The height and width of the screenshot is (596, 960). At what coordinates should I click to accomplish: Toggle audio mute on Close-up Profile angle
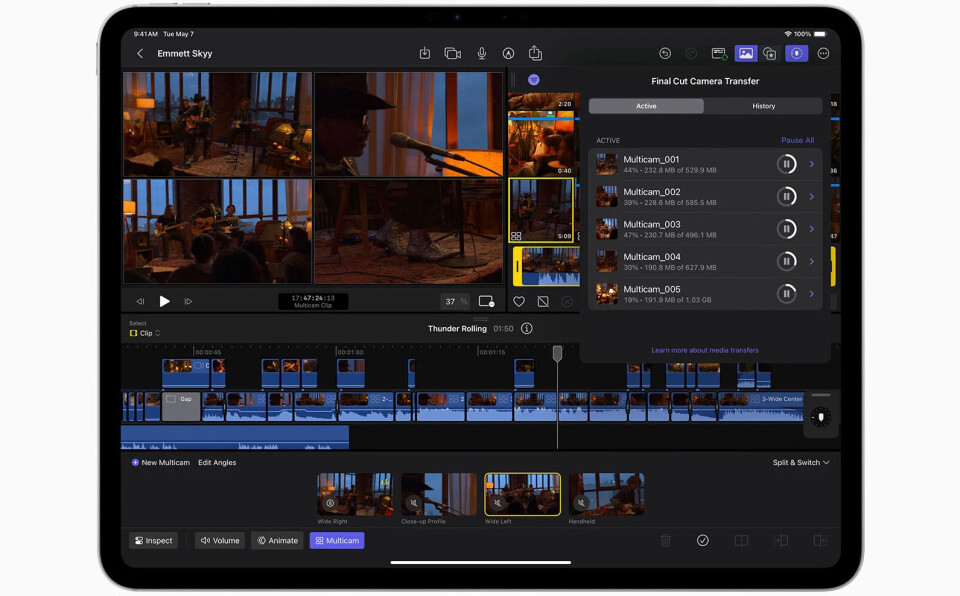click(414, 503)
